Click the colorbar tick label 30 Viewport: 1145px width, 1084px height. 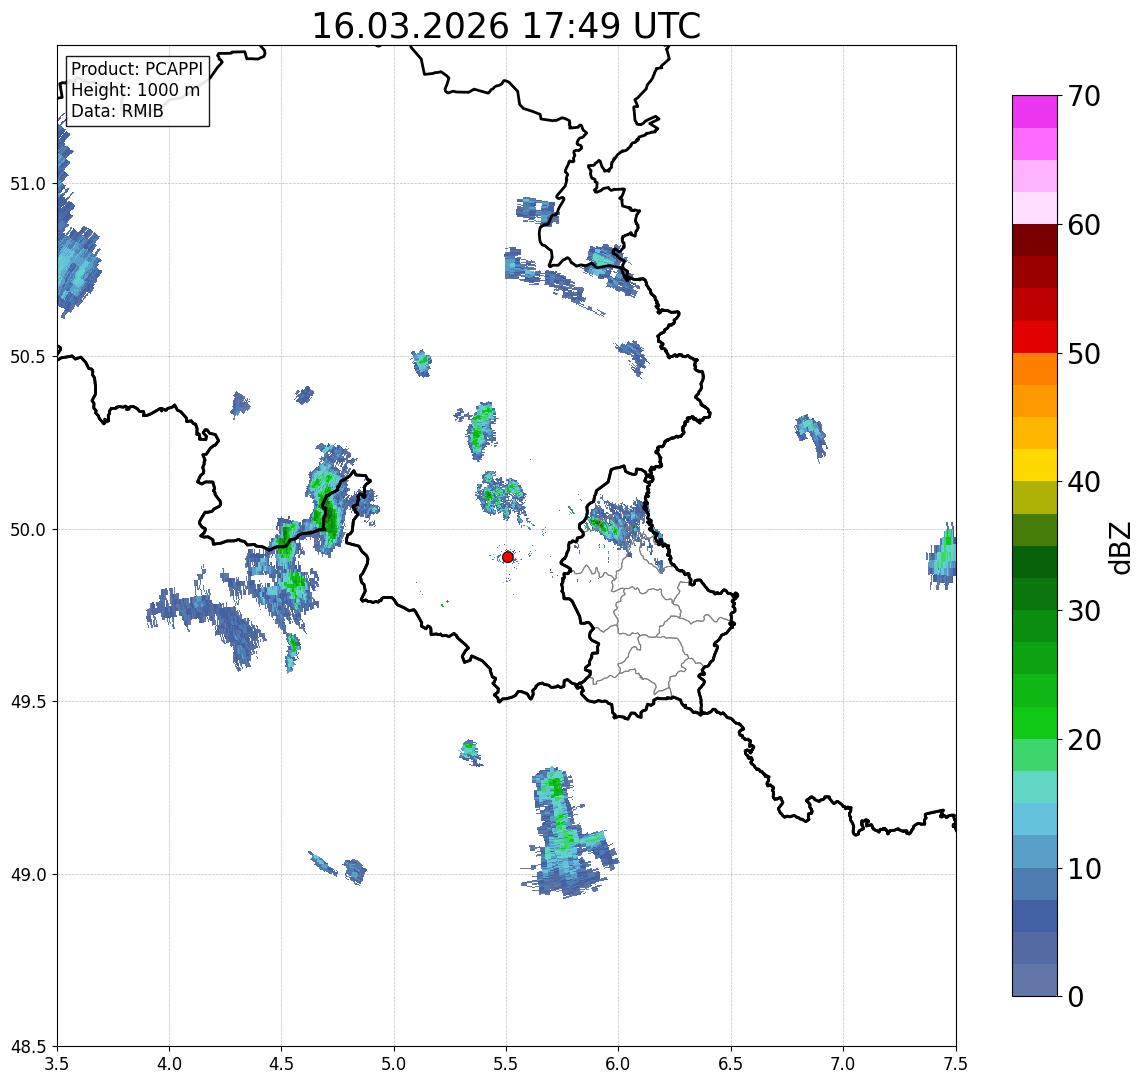1084,611
